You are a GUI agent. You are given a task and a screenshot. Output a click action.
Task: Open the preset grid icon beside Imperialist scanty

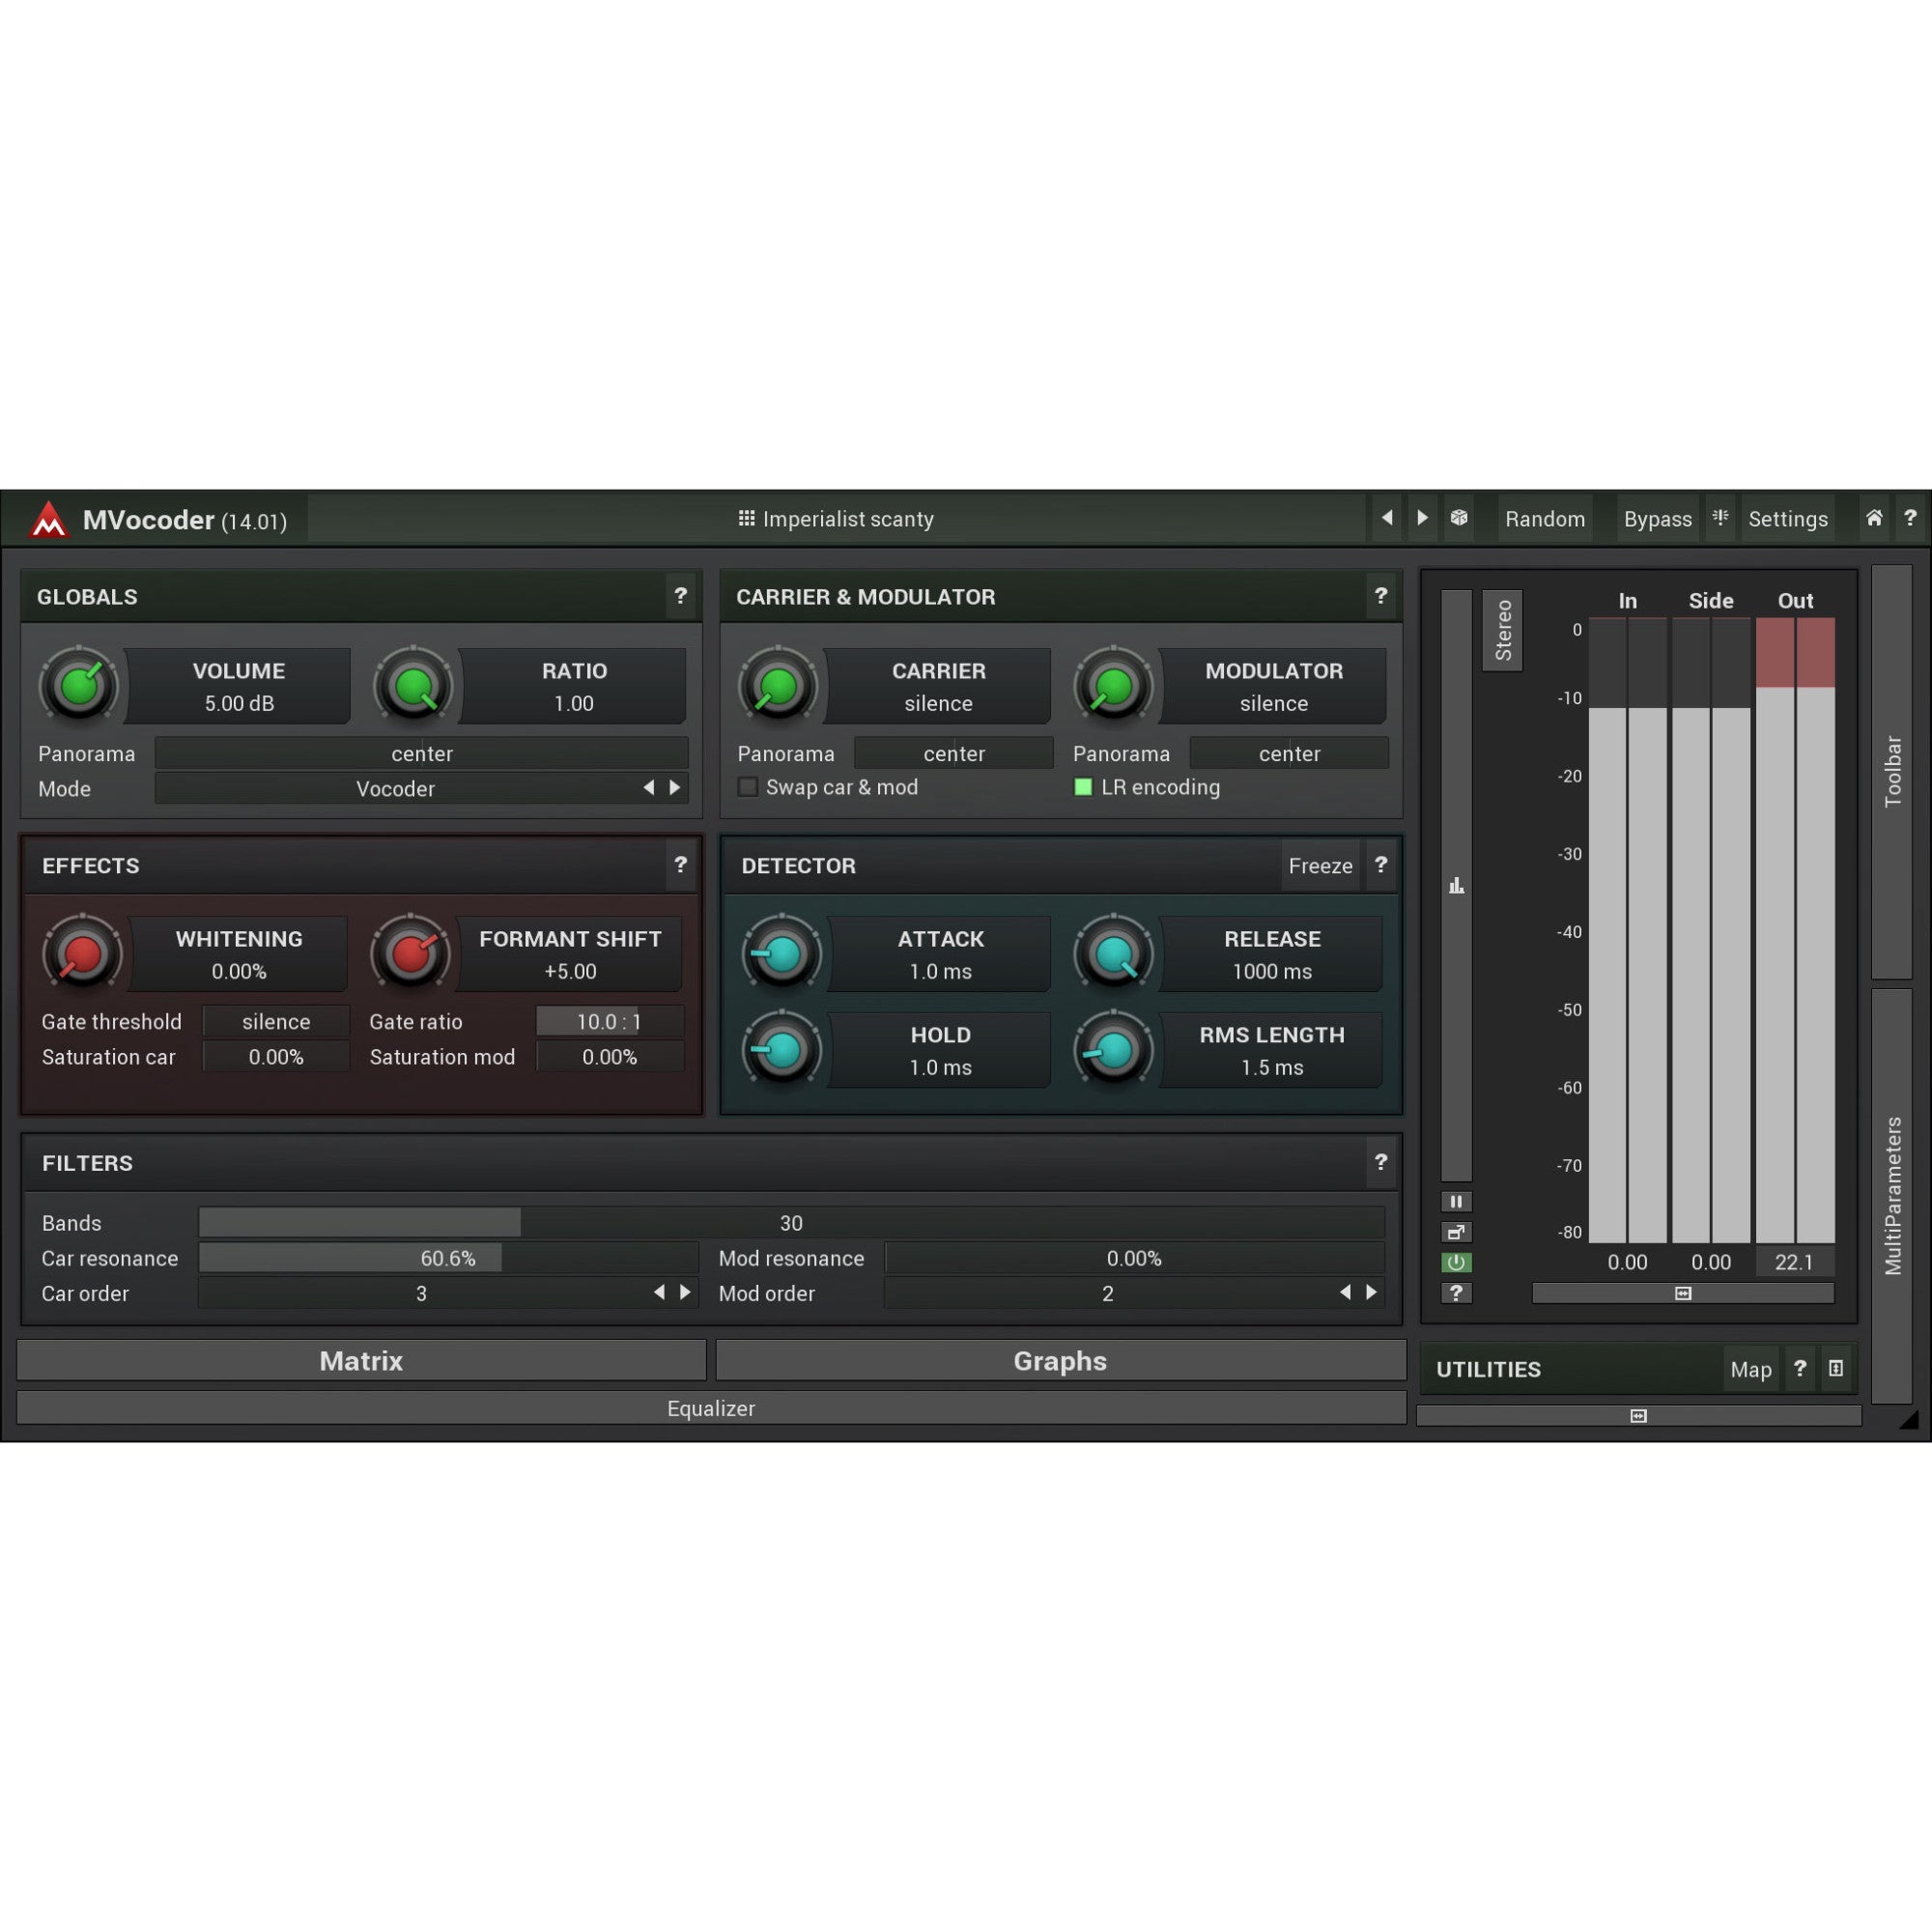[746, 518]
